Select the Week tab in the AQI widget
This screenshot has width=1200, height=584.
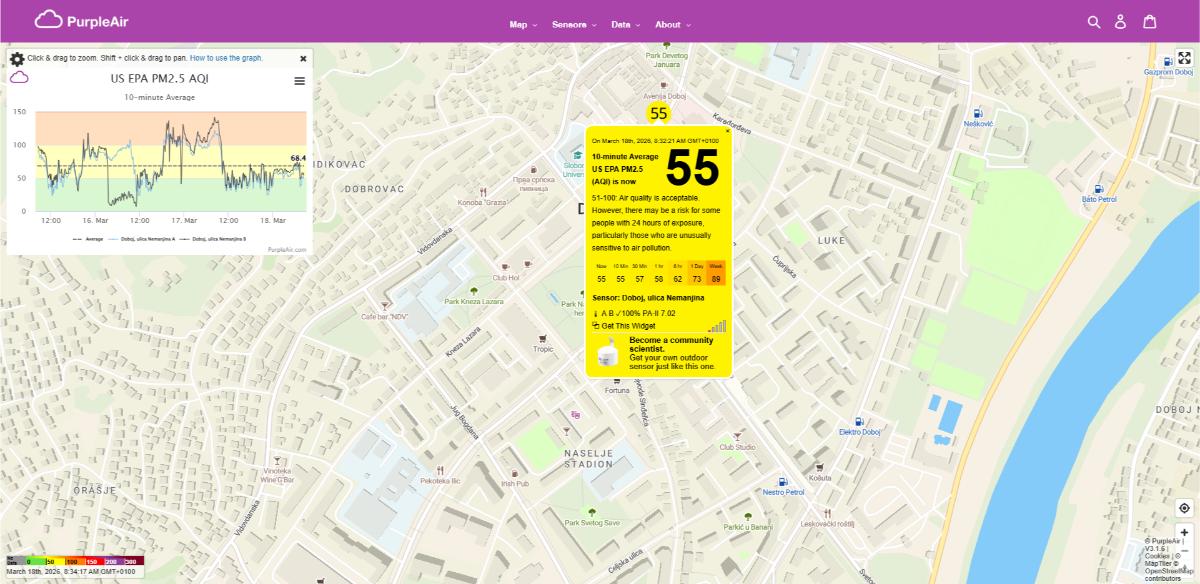(x=714, y=270)
